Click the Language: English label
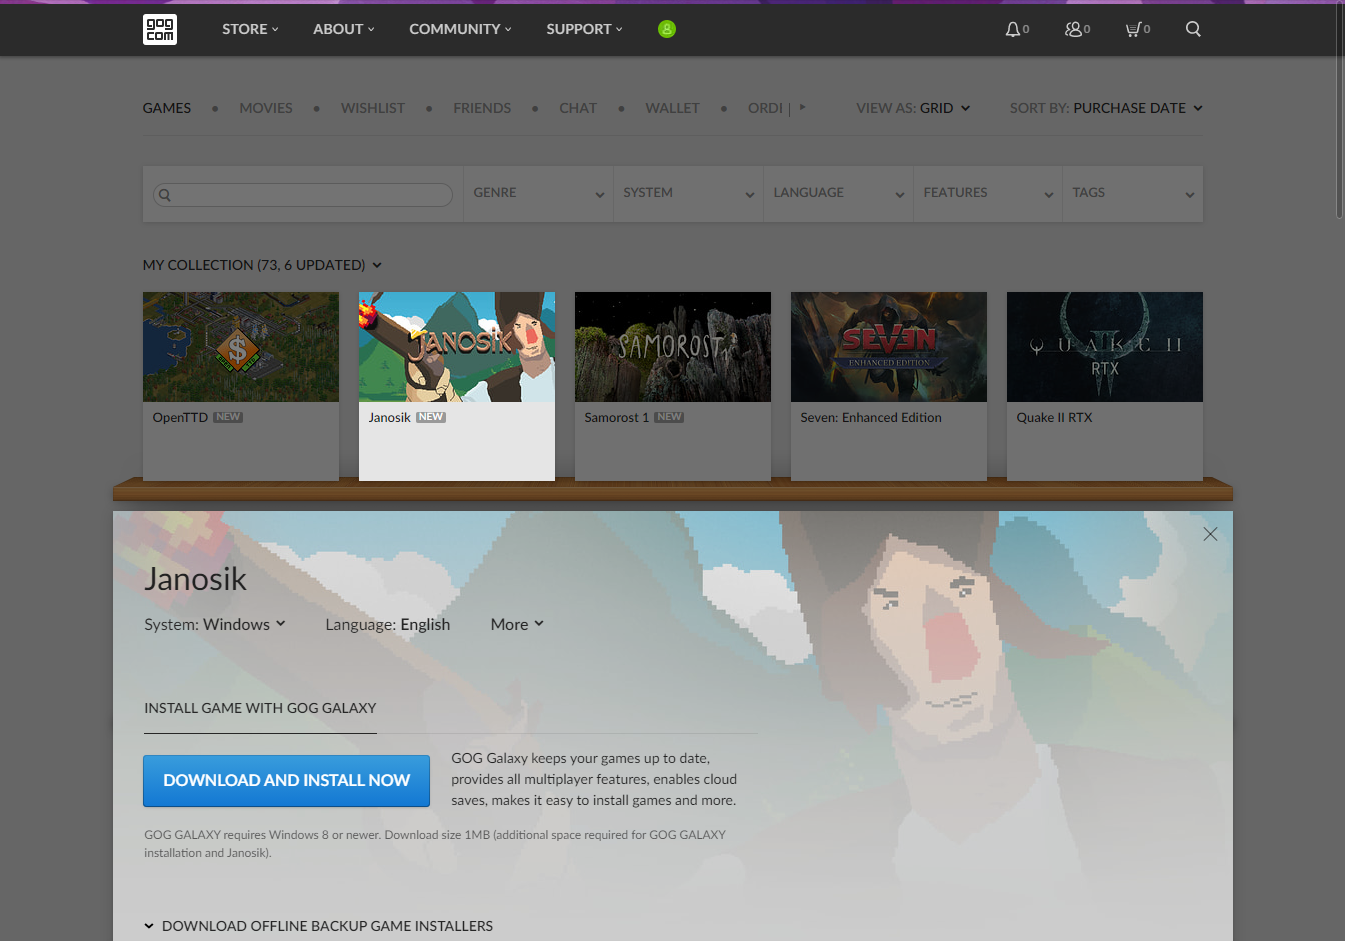Screen dimensions: 1345x941 click(x=388, y=624)
